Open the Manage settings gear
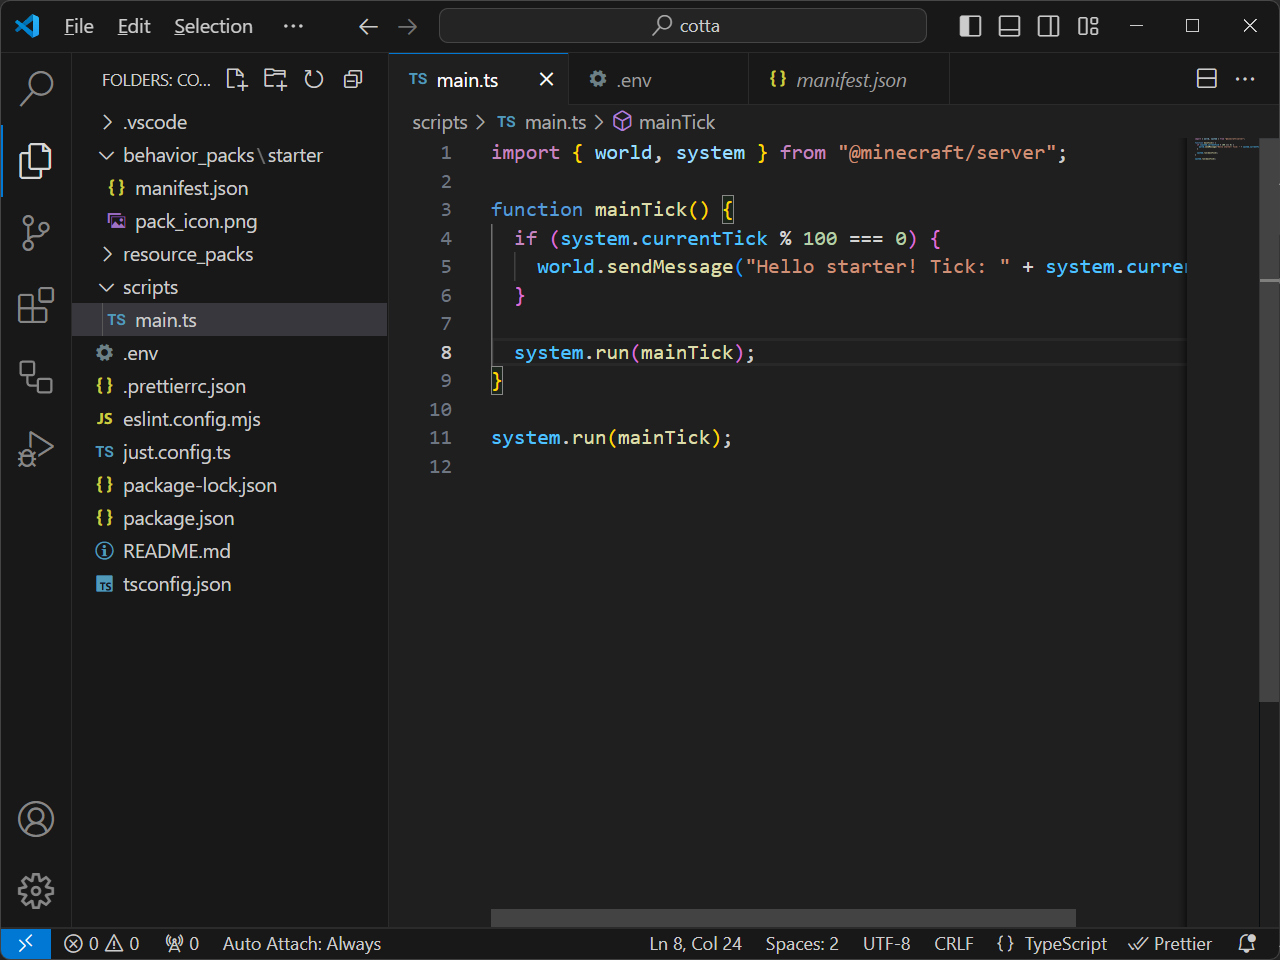 click(35, 890)
